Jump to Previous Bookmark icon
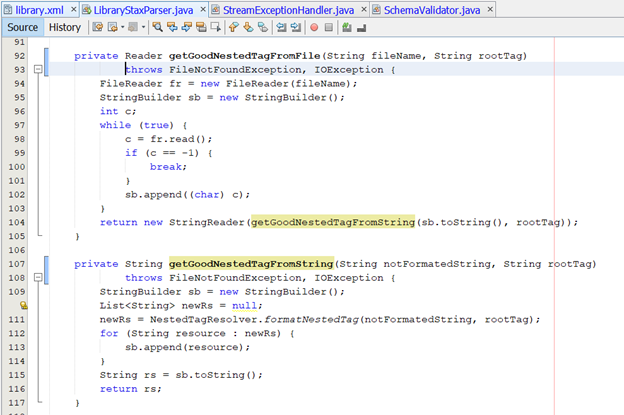 [x=234, y=27]
